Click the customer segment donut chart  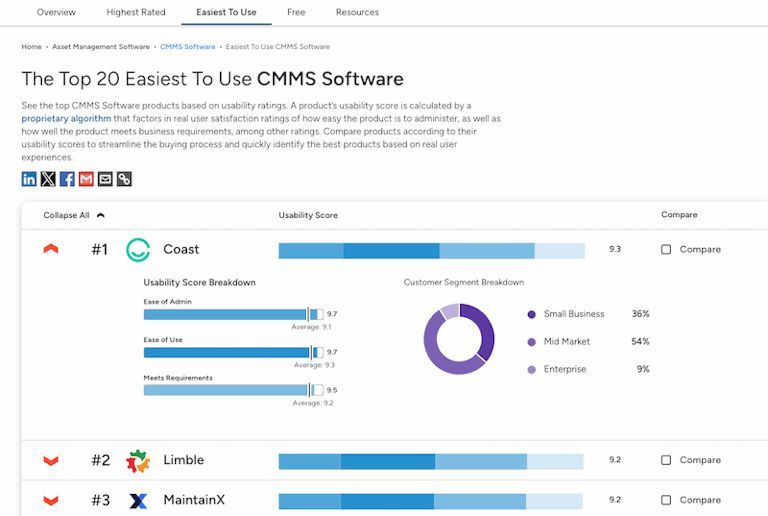click(459, 339)
